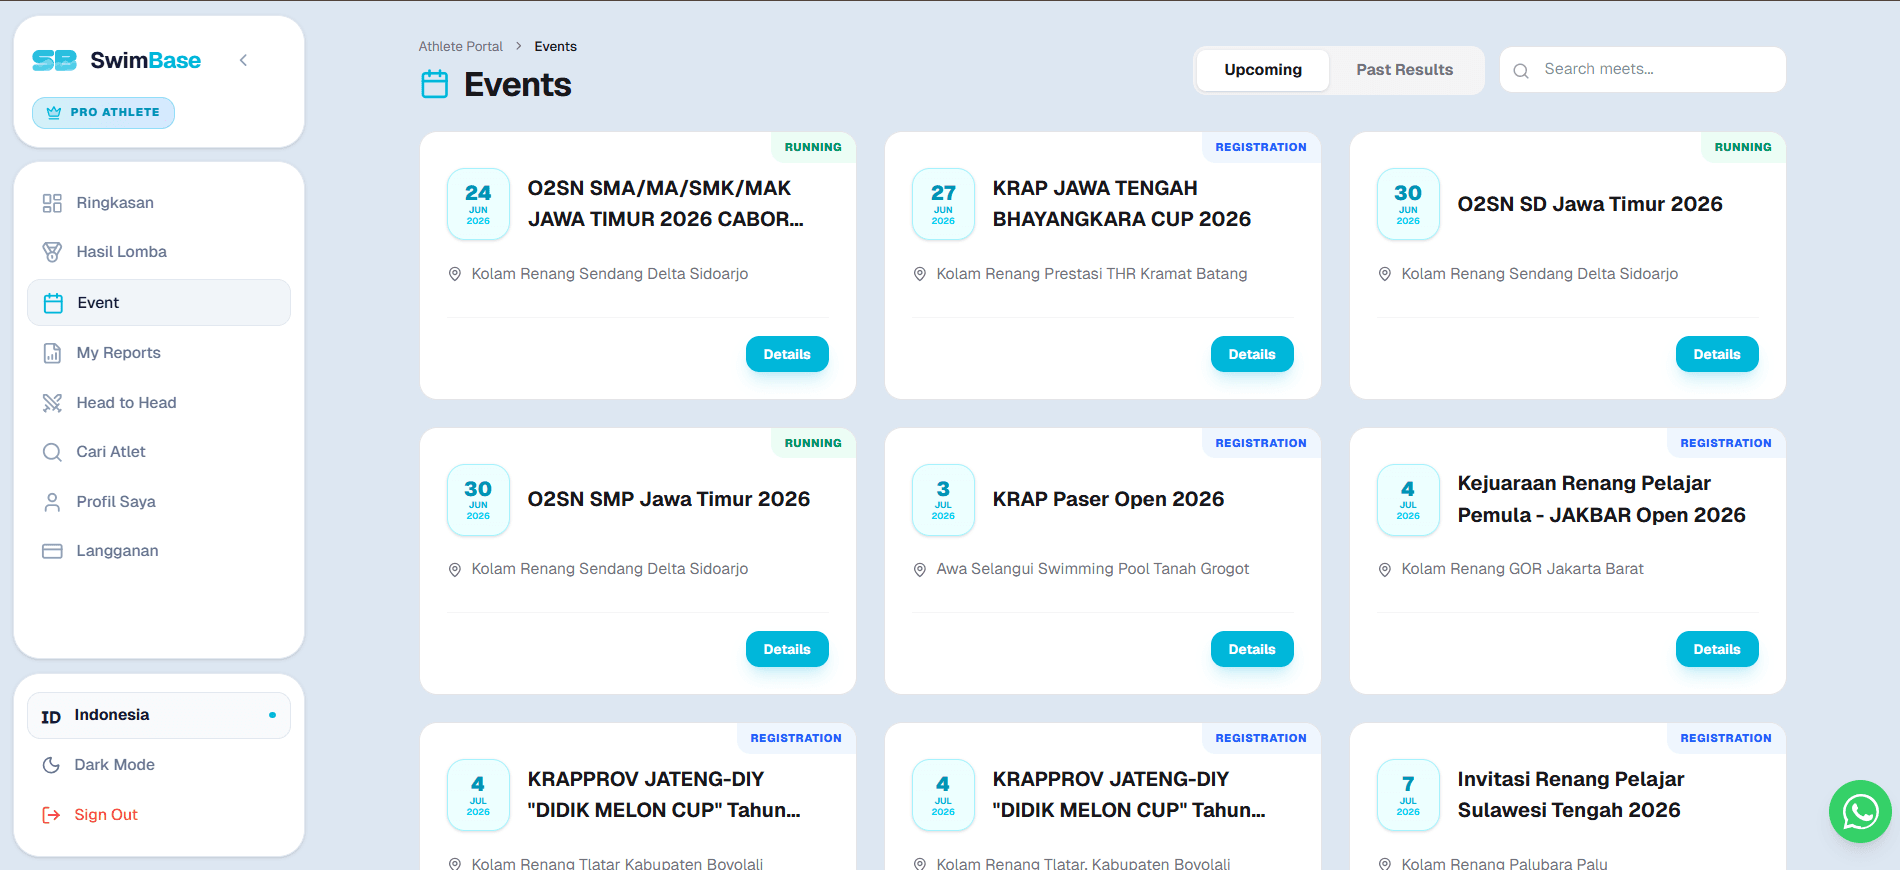Screen dimensions: 1900x870
Task: Open the Indonesia language selector
Action: pos(159,715)
